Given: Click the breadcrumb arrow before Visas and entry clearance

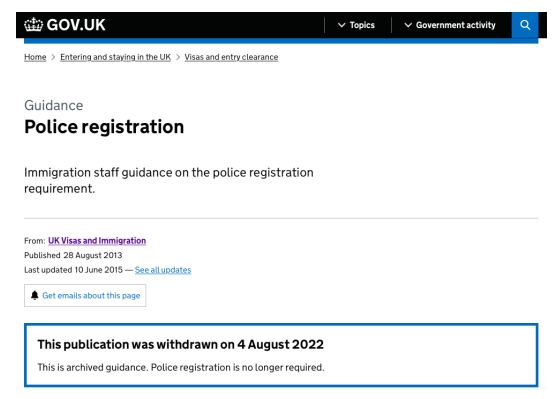Looking at the screenshot, I should click(178, 57).
